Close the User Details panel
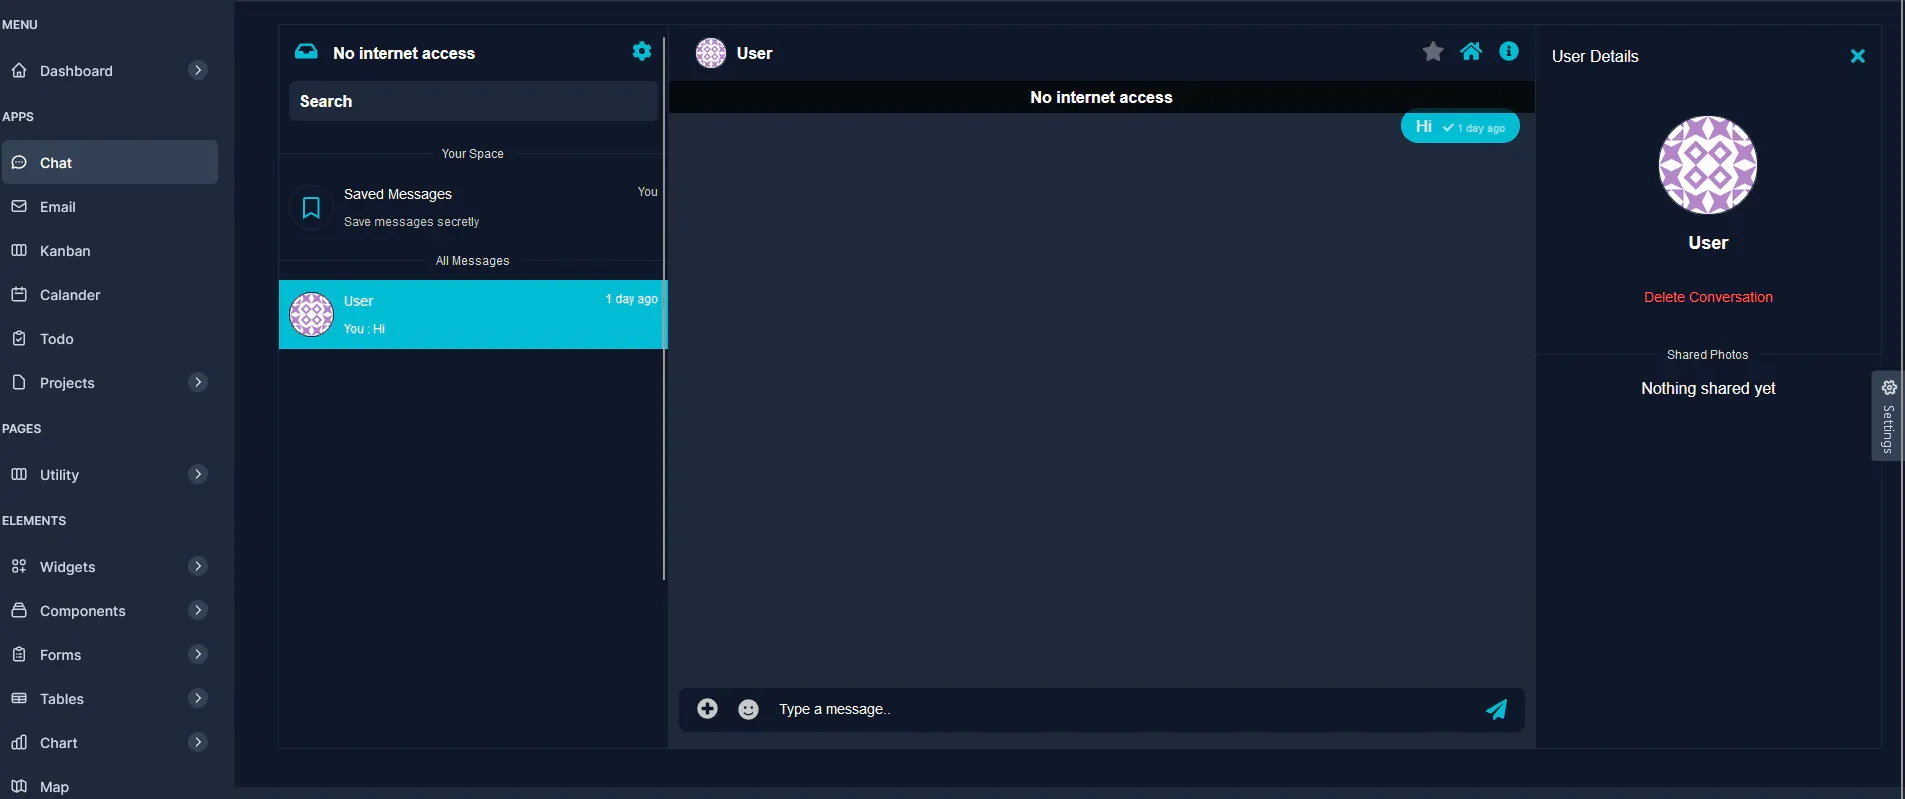Image resolution: width=1905 pixels, height=799 pixels. click(1858, 56)
